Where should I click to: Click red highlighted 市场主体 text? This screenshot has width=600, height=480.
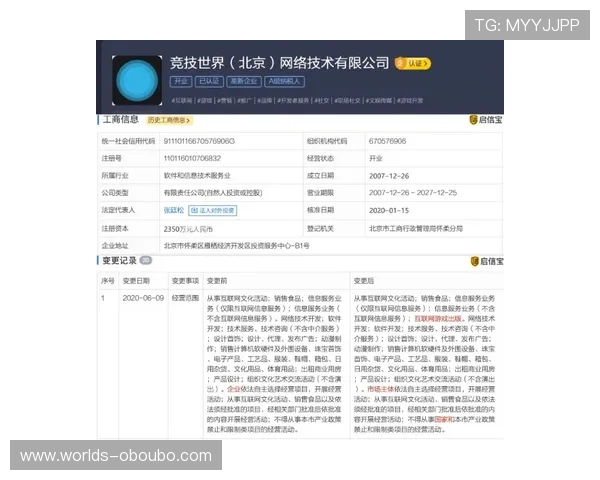click(x=380, y=389)
